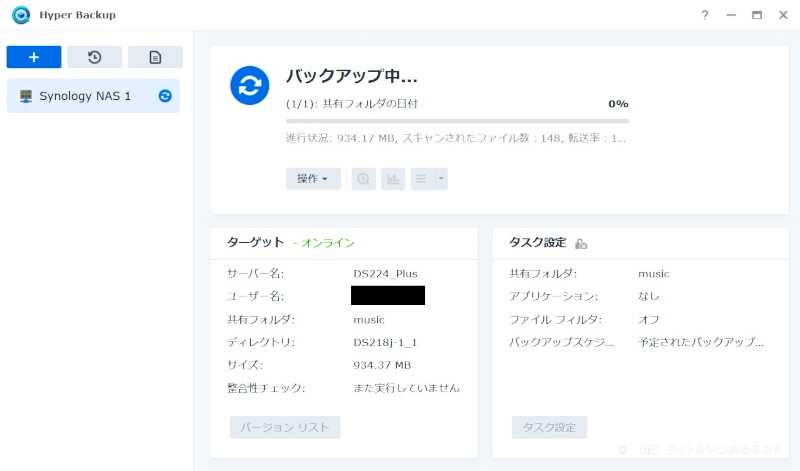Screen dimensions: 800x471
Task: Click the バージョン リスト button
Action: [x=285, y=427]
